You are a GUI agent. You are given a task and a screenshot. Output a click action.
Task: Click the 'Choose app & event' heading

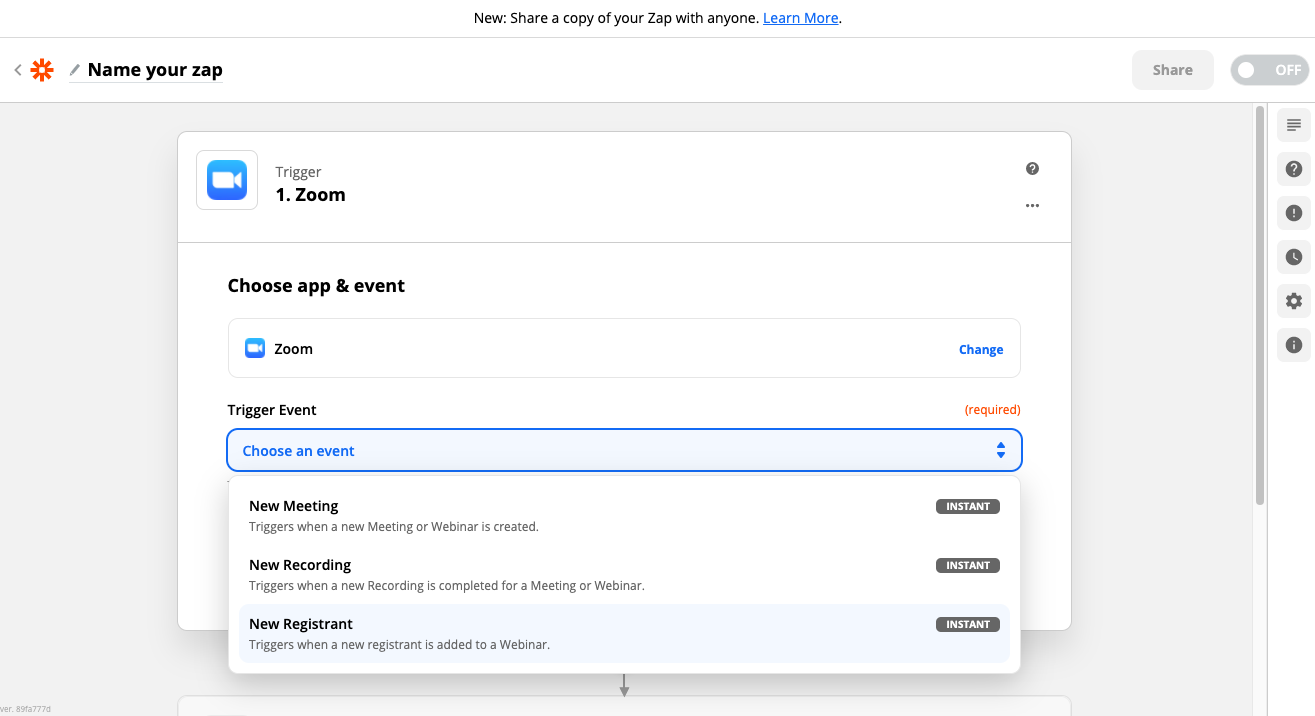coord(316,286)
